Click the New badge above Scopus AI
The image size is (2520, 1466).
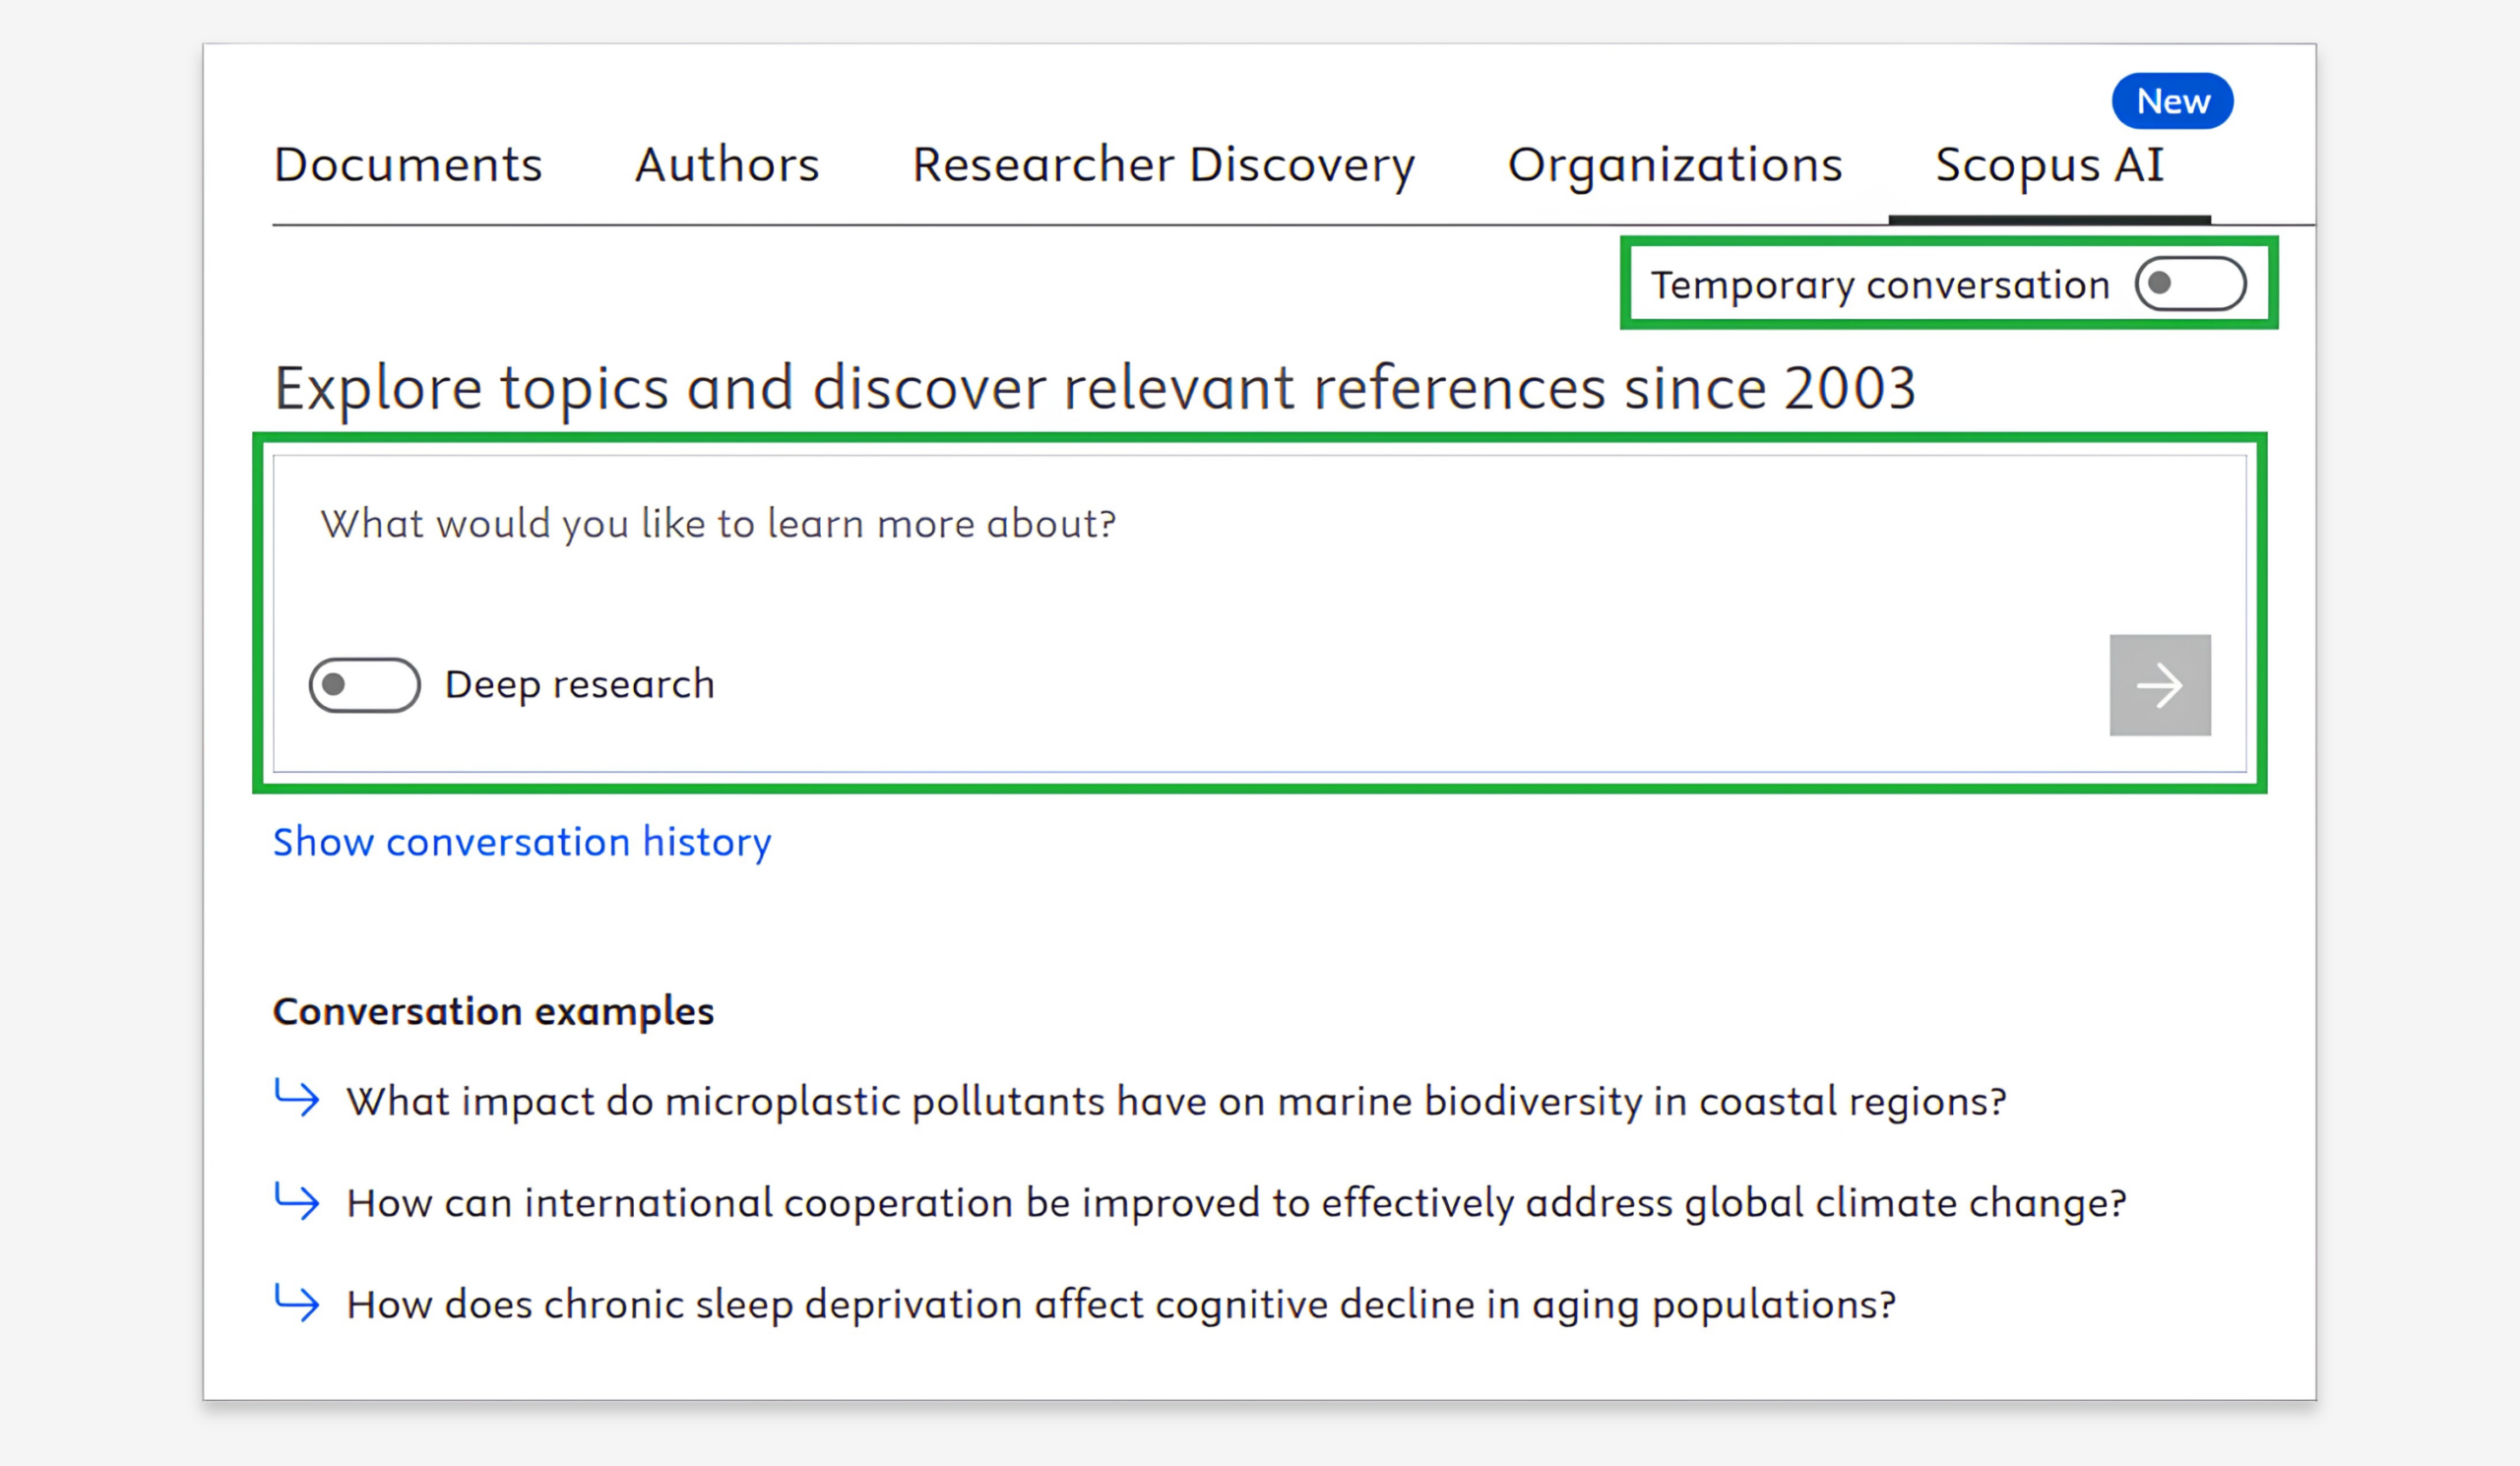[2172, 101]
